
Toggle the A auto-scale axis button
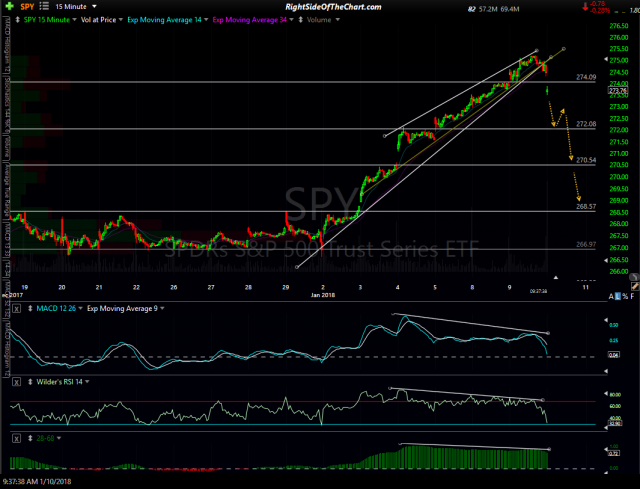point(611,296)
